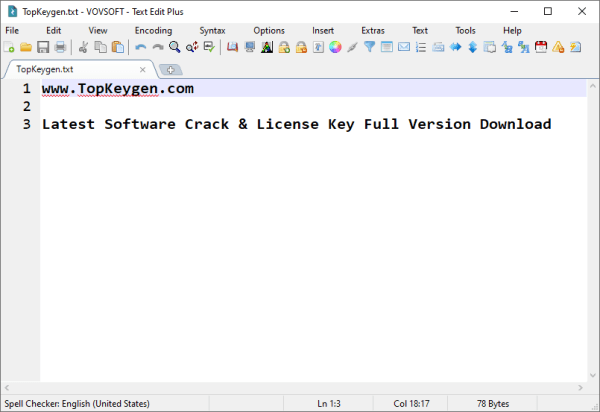Click the horizontal double-arrow icon

[x=455, y=47]
